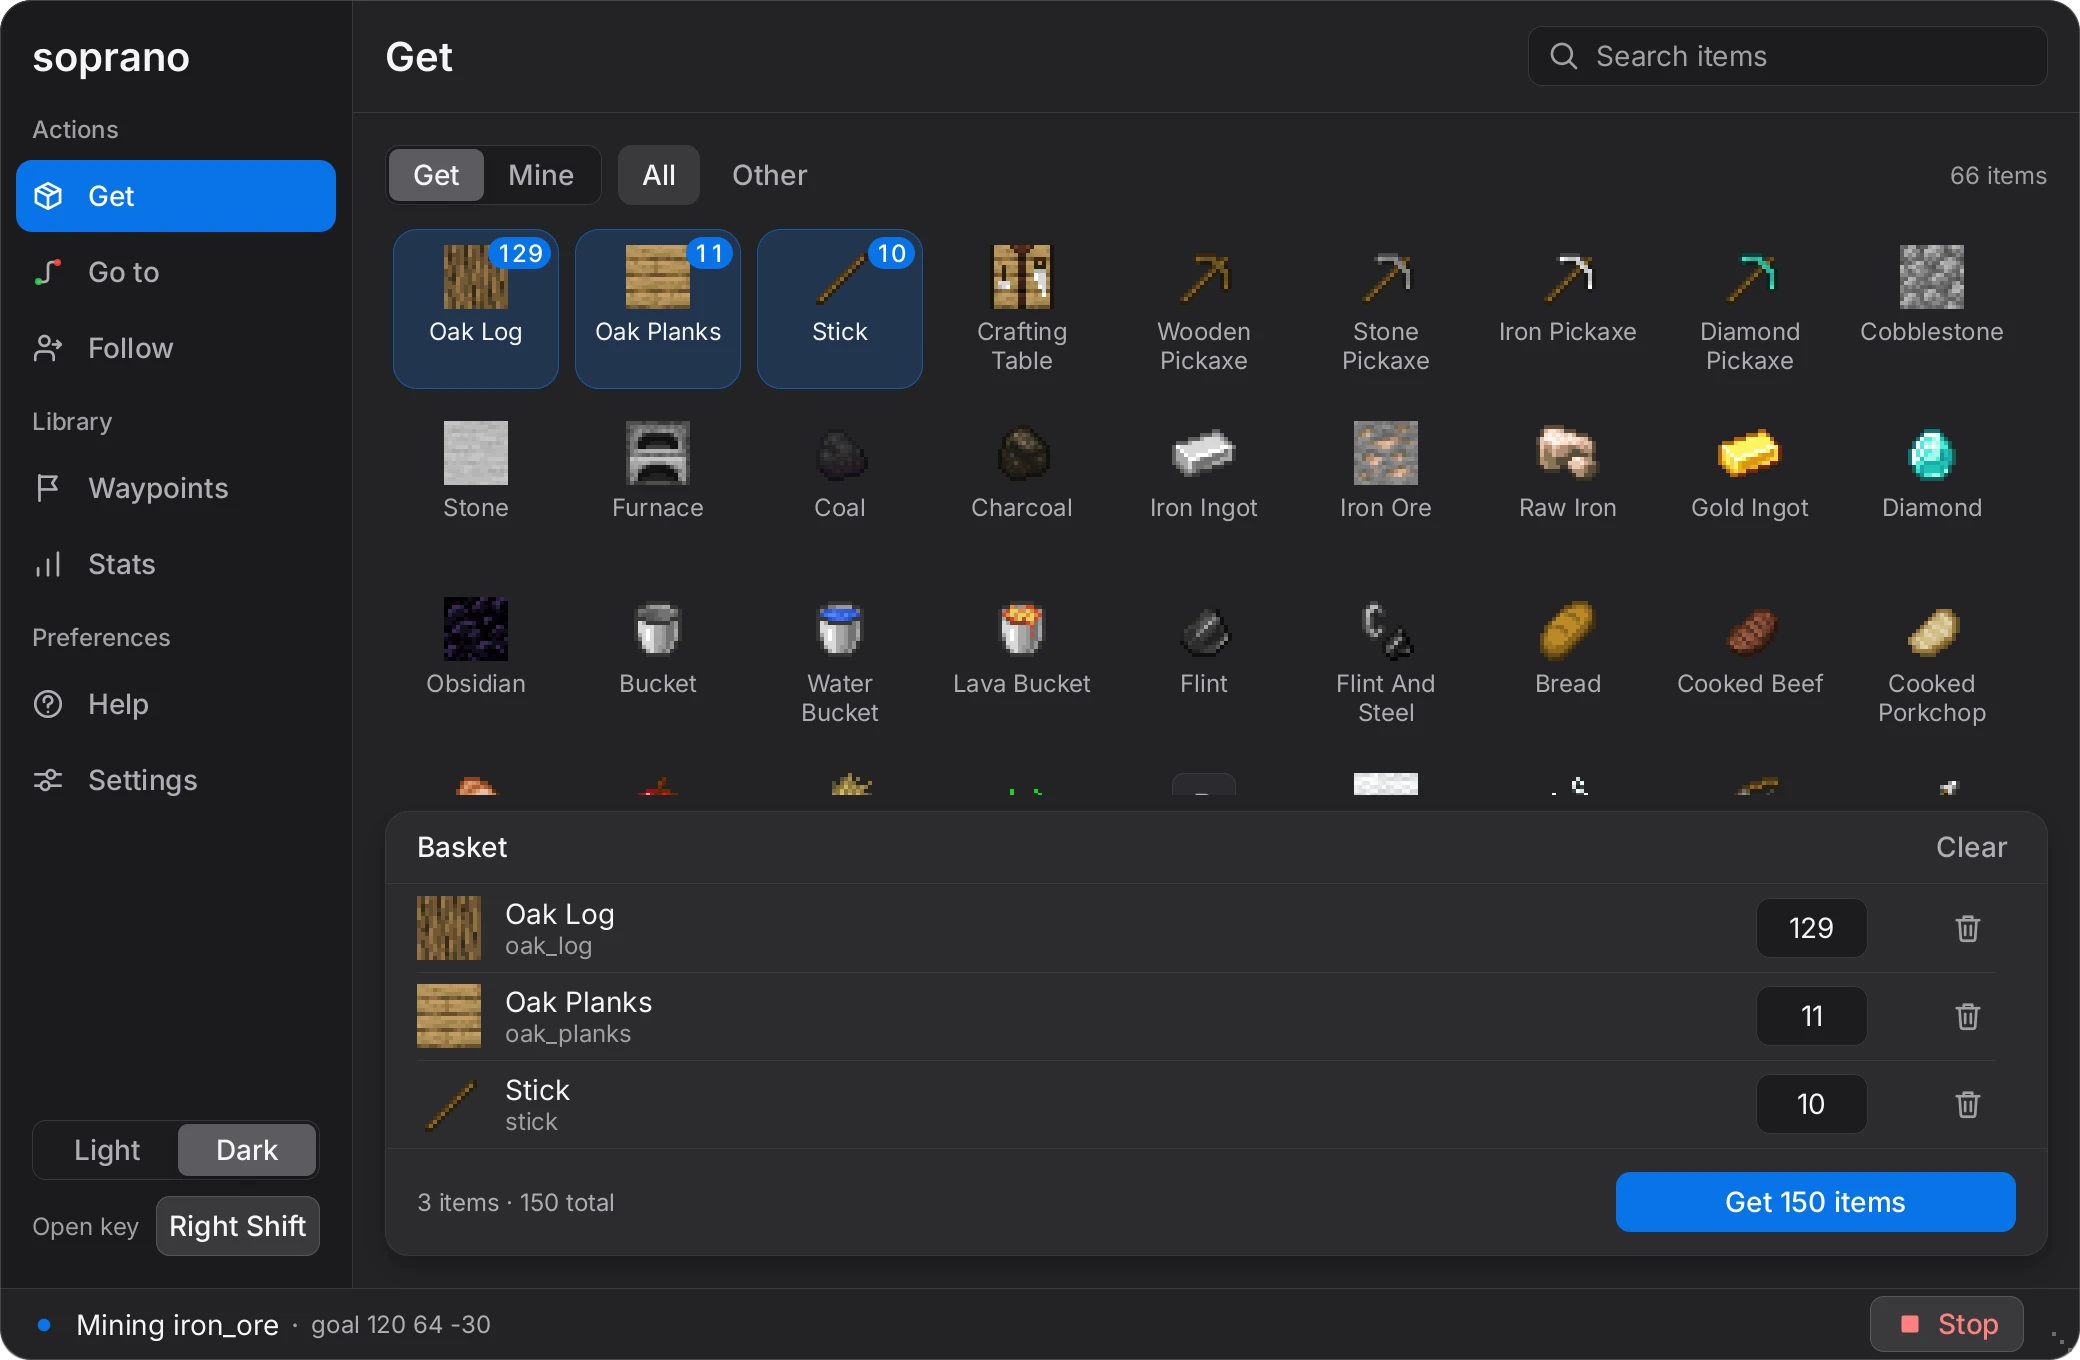Select the Lava Bucket item
Image resolution: width=2080 pixels, height=1360 pixels.
1021,661
